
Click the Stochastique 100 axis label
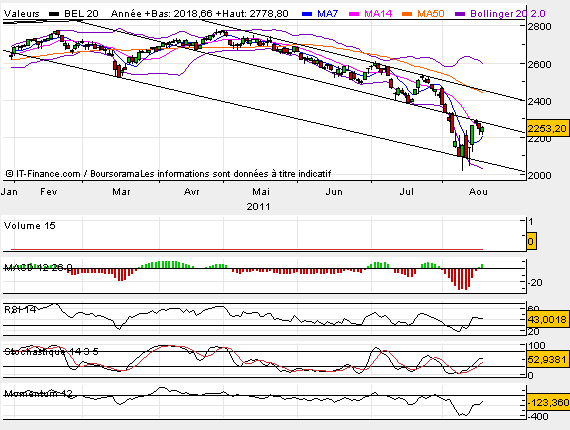coord(537,346)
